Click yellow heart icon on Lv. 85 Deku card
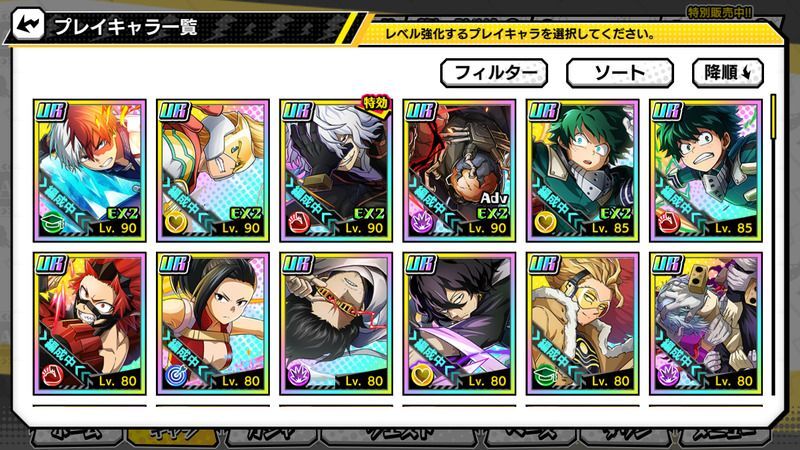 pos(545,223)
